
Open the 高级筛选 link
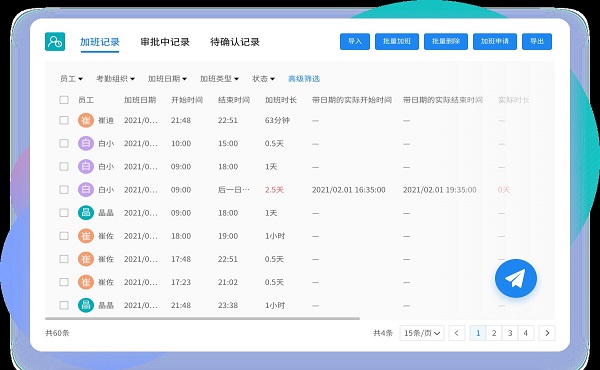(x=304, y=79)
